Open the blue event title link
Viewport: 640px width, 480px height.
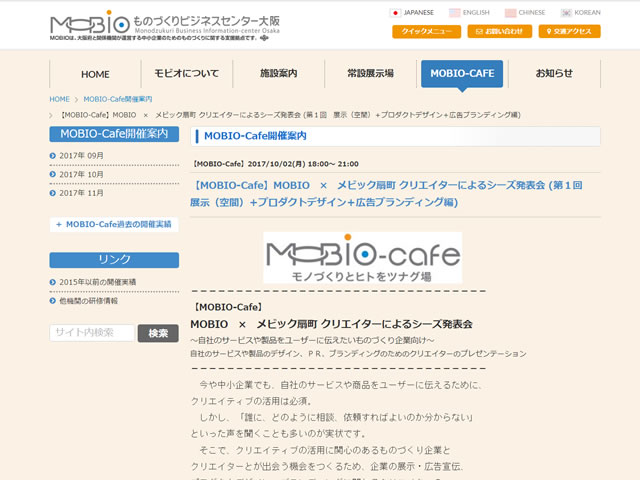pyautogui.click(x=386, y=194)
